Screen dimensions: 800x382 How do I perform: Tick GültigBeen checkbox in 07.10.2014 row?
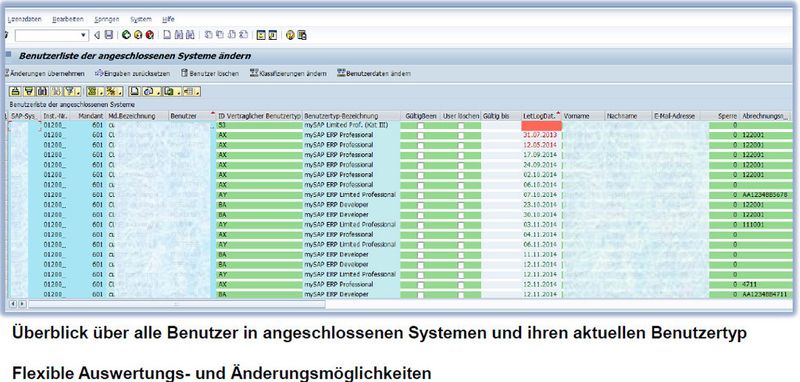click(x=420, y=195)
